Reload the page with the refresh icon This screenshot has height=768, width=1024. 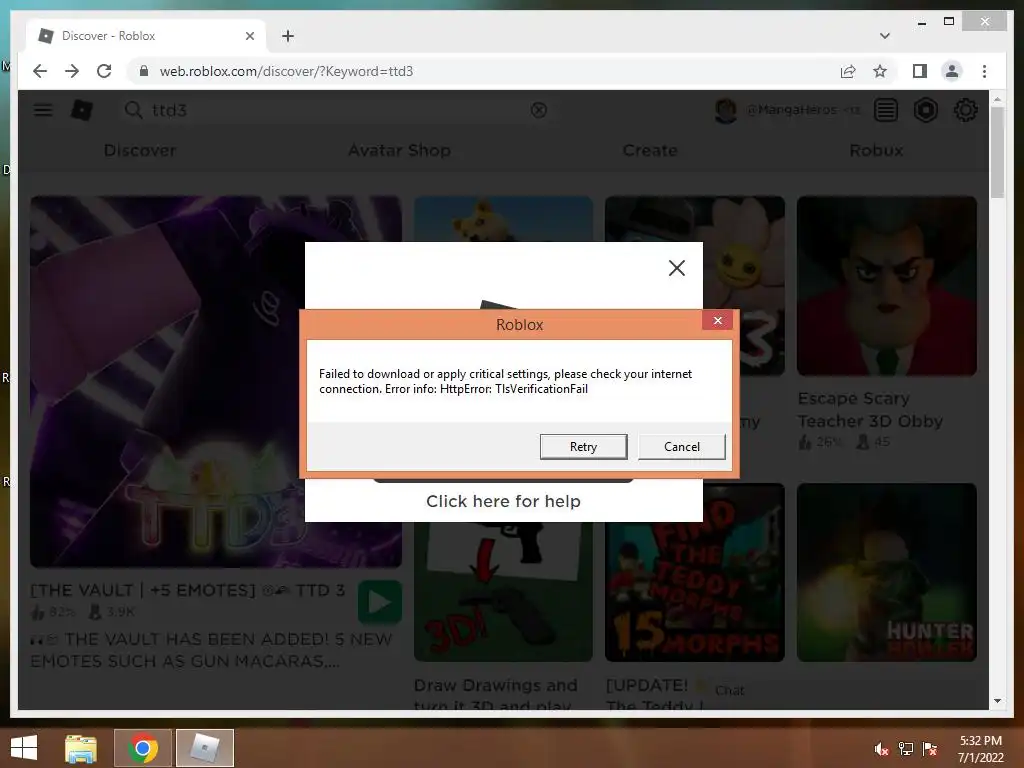click(x=104, y=71)
